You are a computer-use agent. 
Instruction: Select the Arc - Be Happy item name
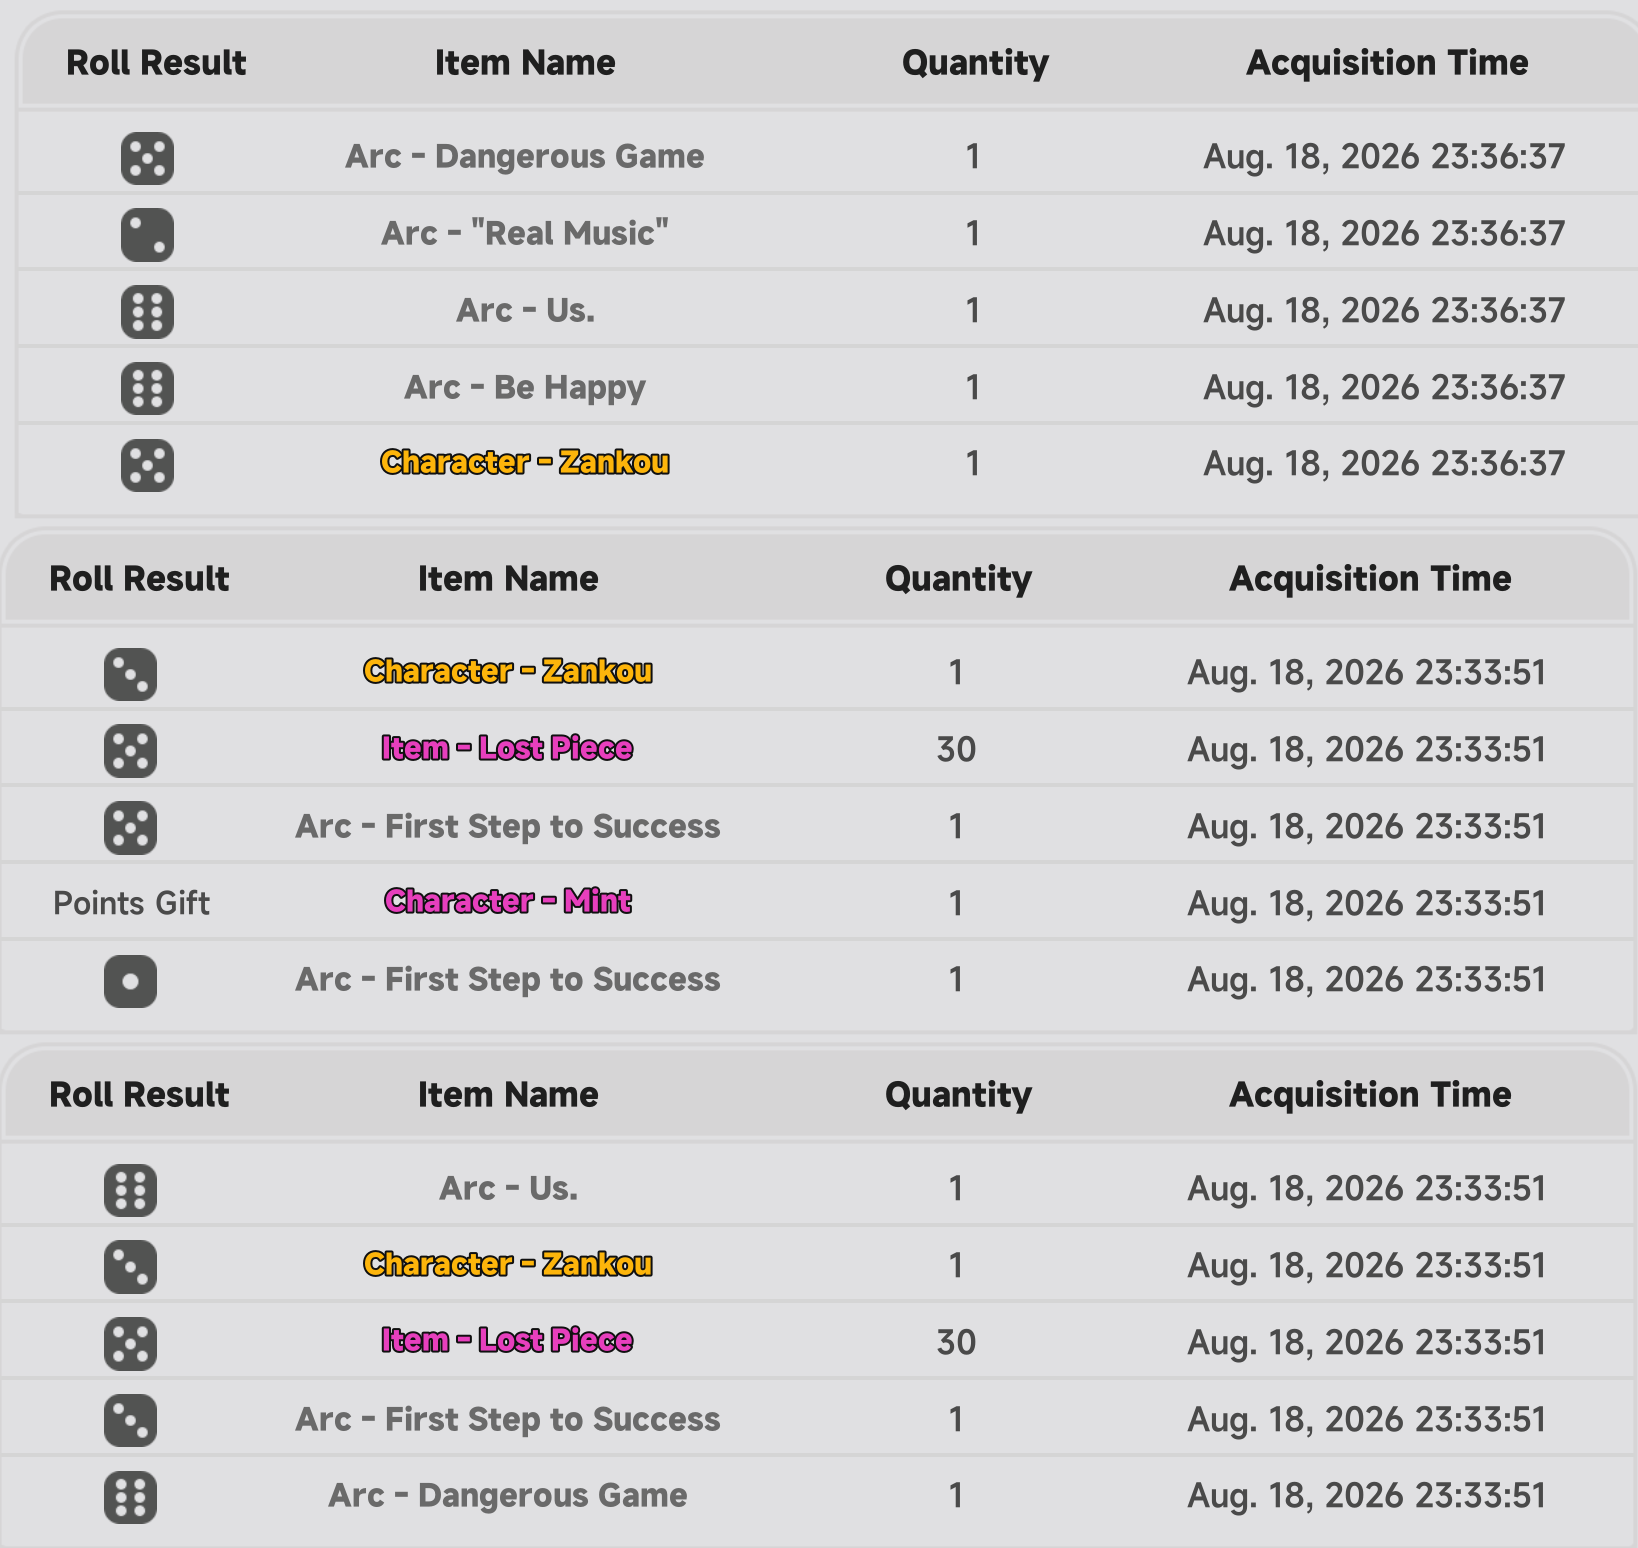click(x=525, y=387)
